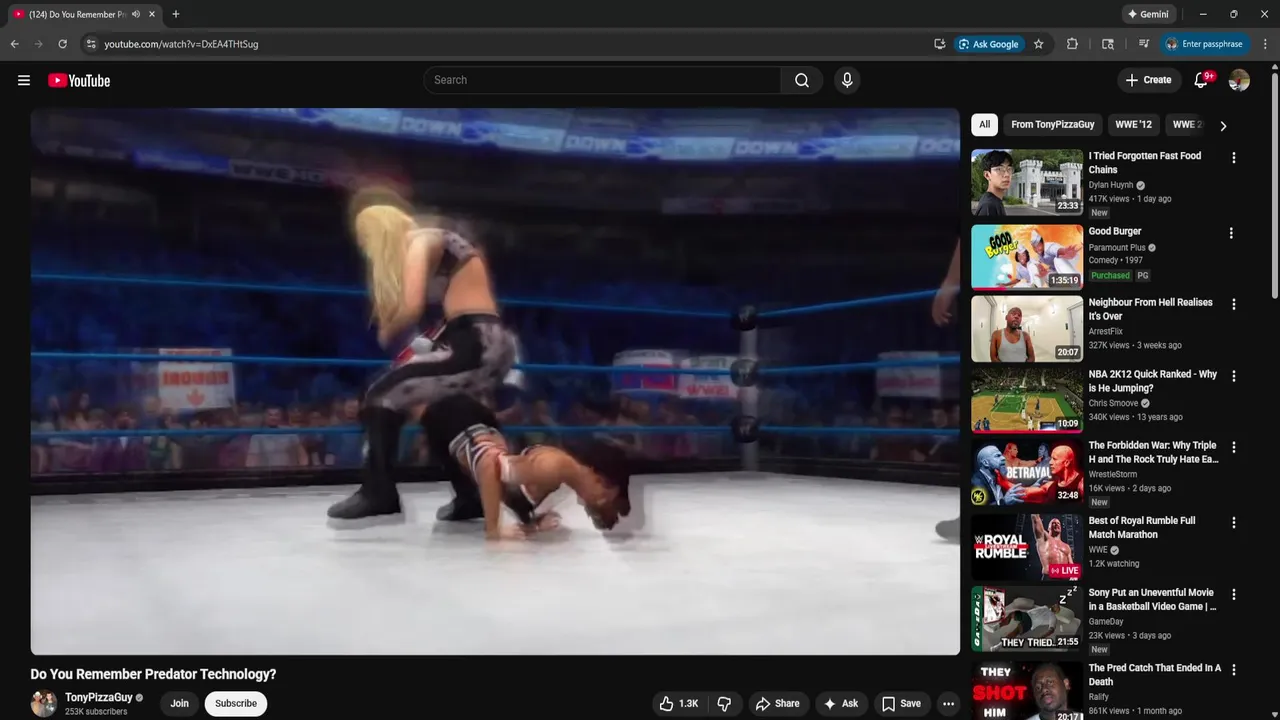Viewport: 1280px width, 720px height.
Task: Open Royal Rumble live stream thumbnail
Action: [x=1027, y=547]
